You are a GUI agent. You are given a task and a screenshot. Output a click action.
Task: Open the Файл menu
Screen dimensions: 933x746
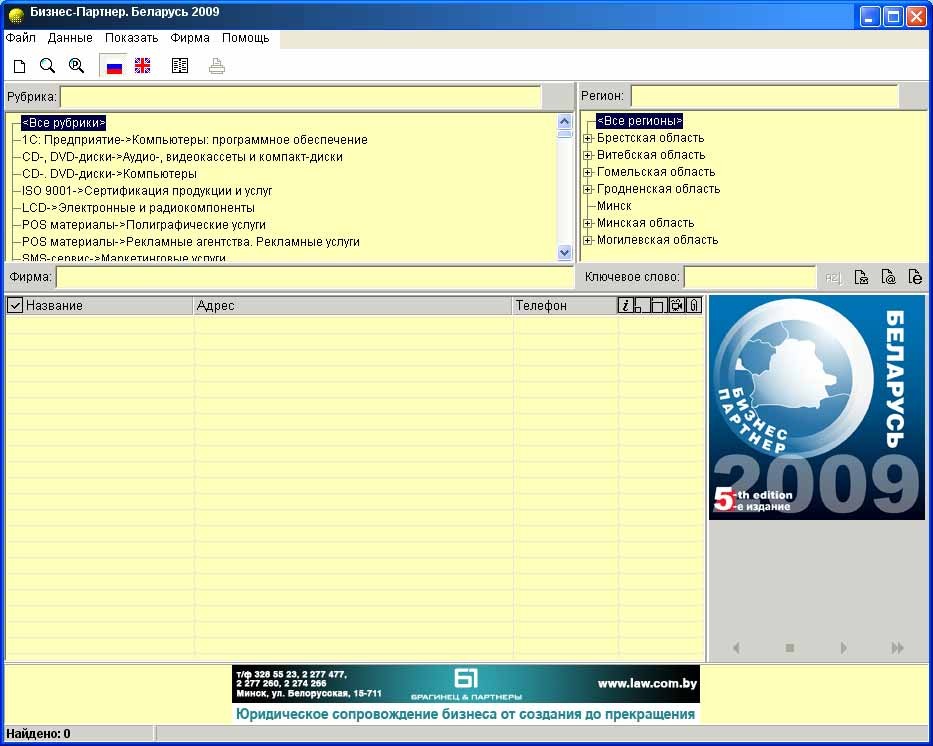[x=21, y=38]
